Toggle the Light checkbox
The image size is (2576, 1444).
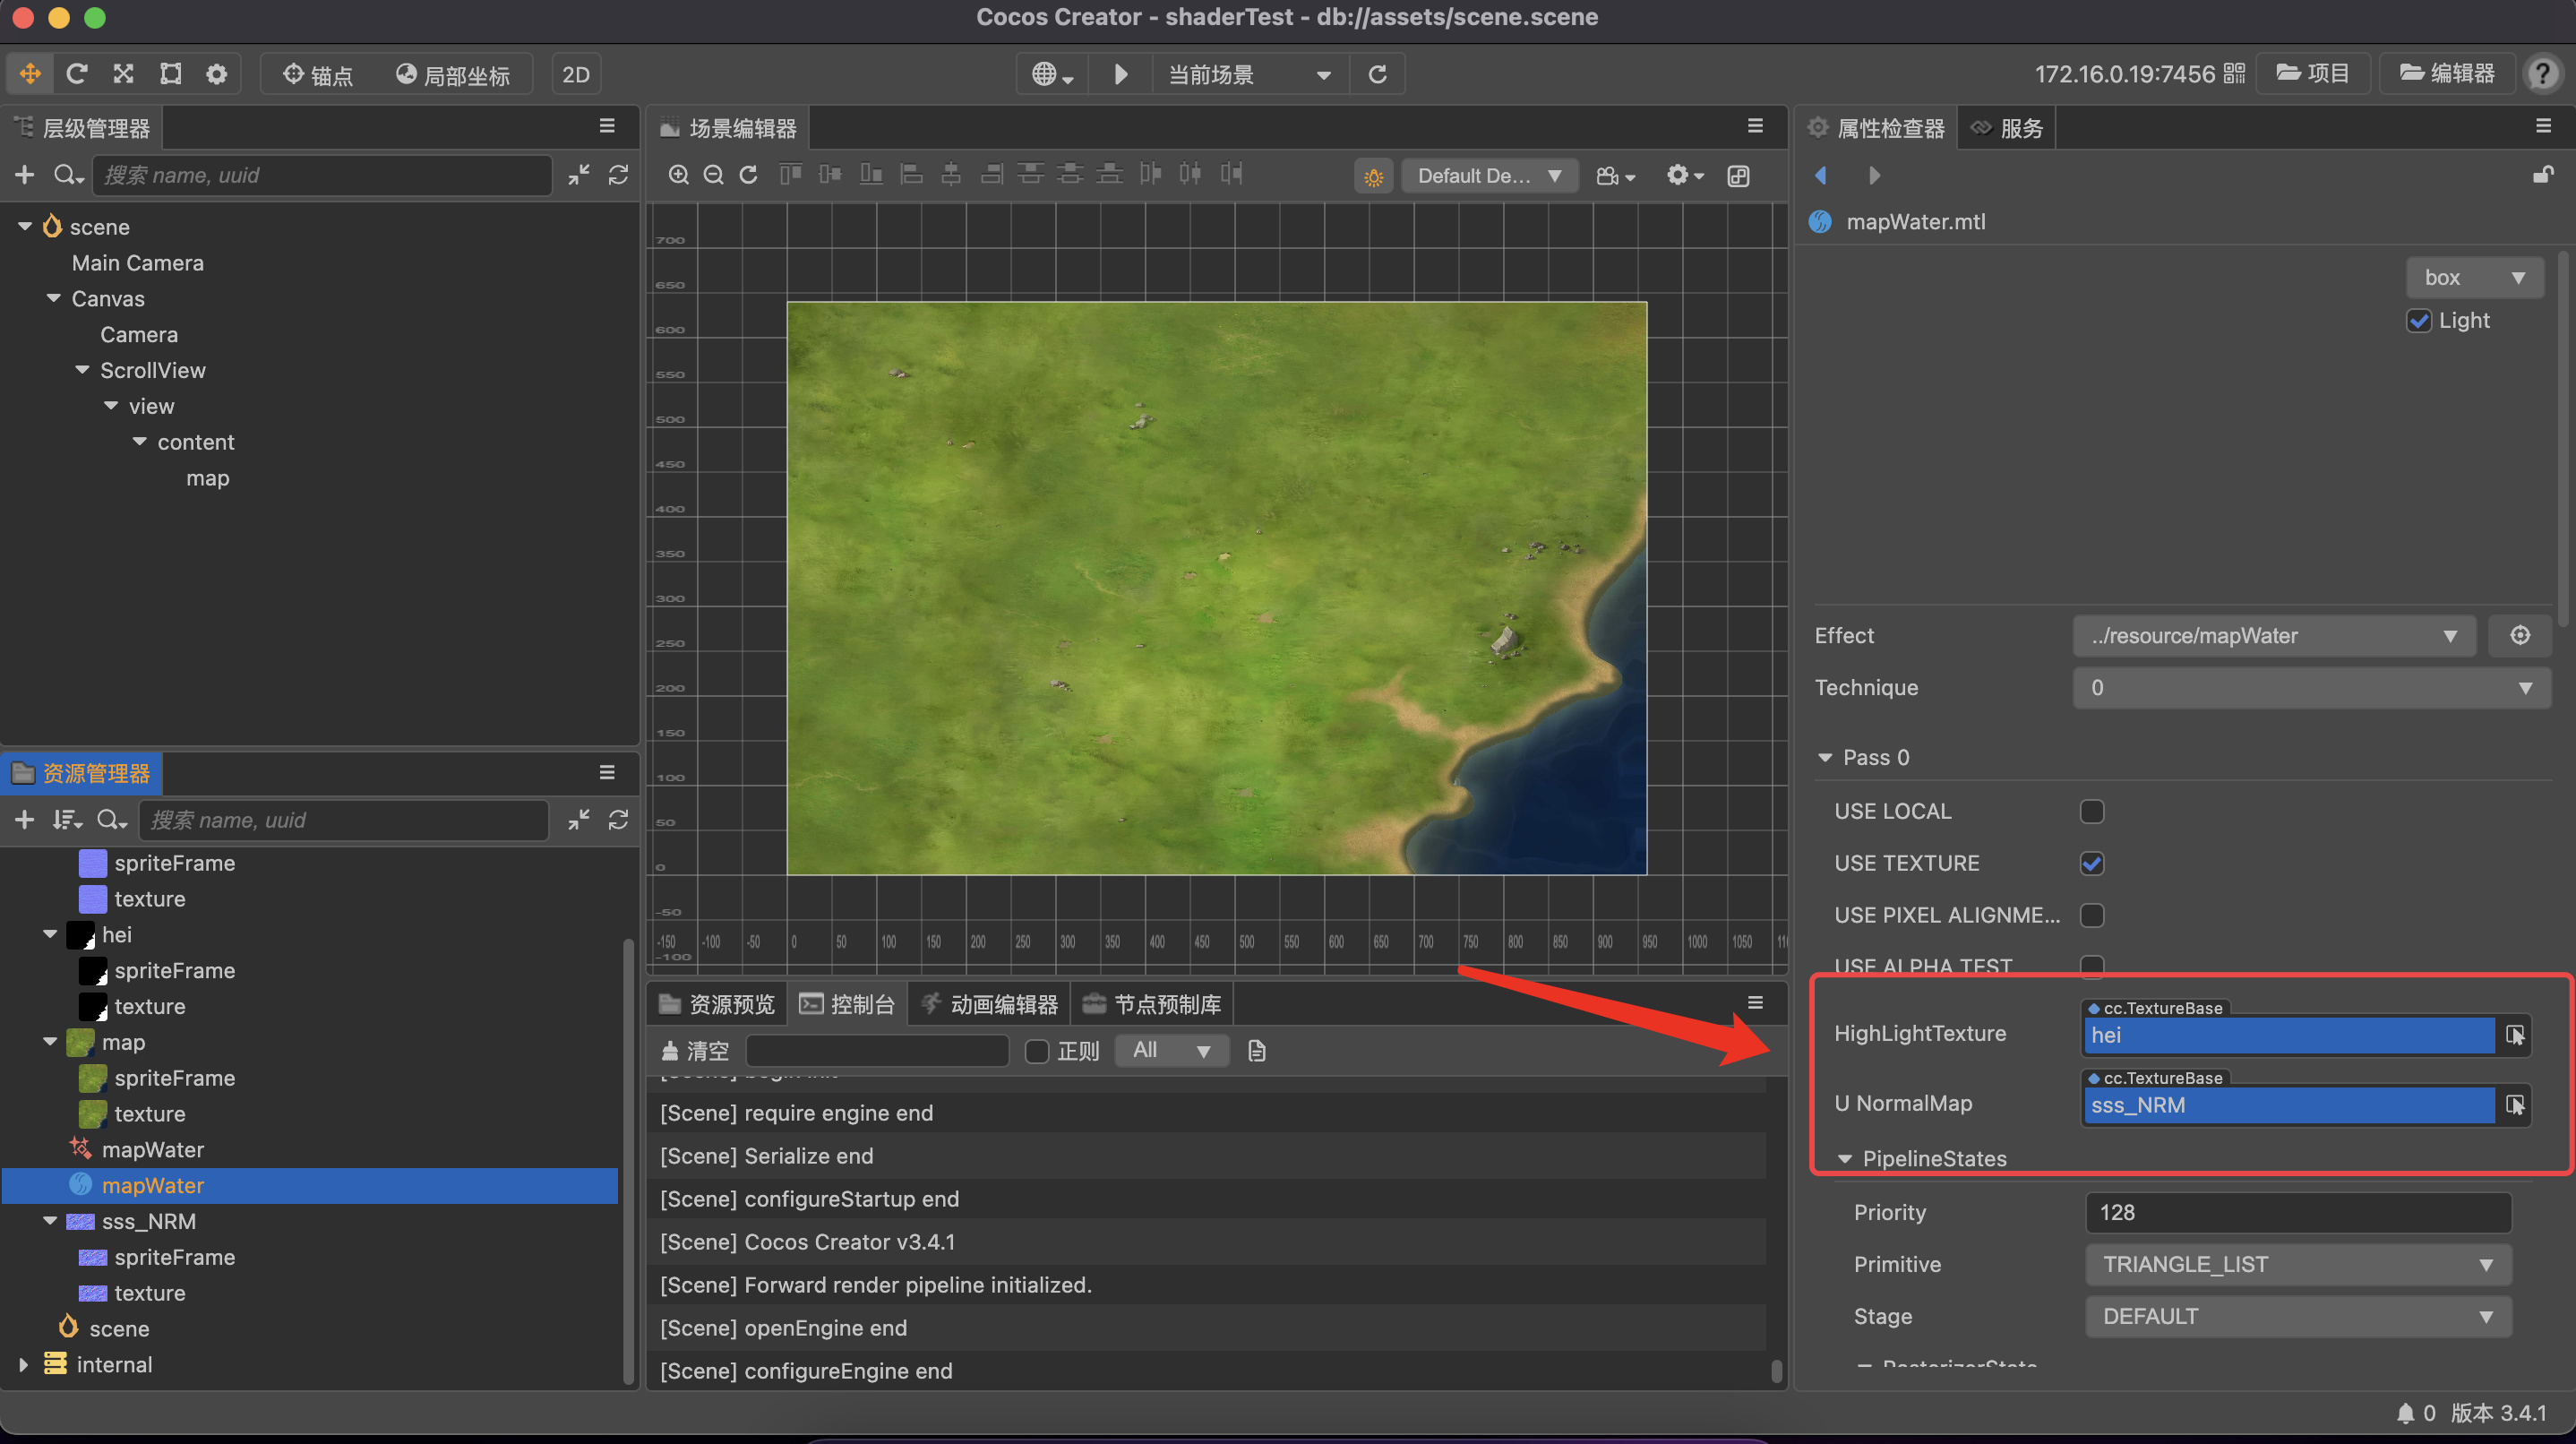click(x=2418, y=321)
